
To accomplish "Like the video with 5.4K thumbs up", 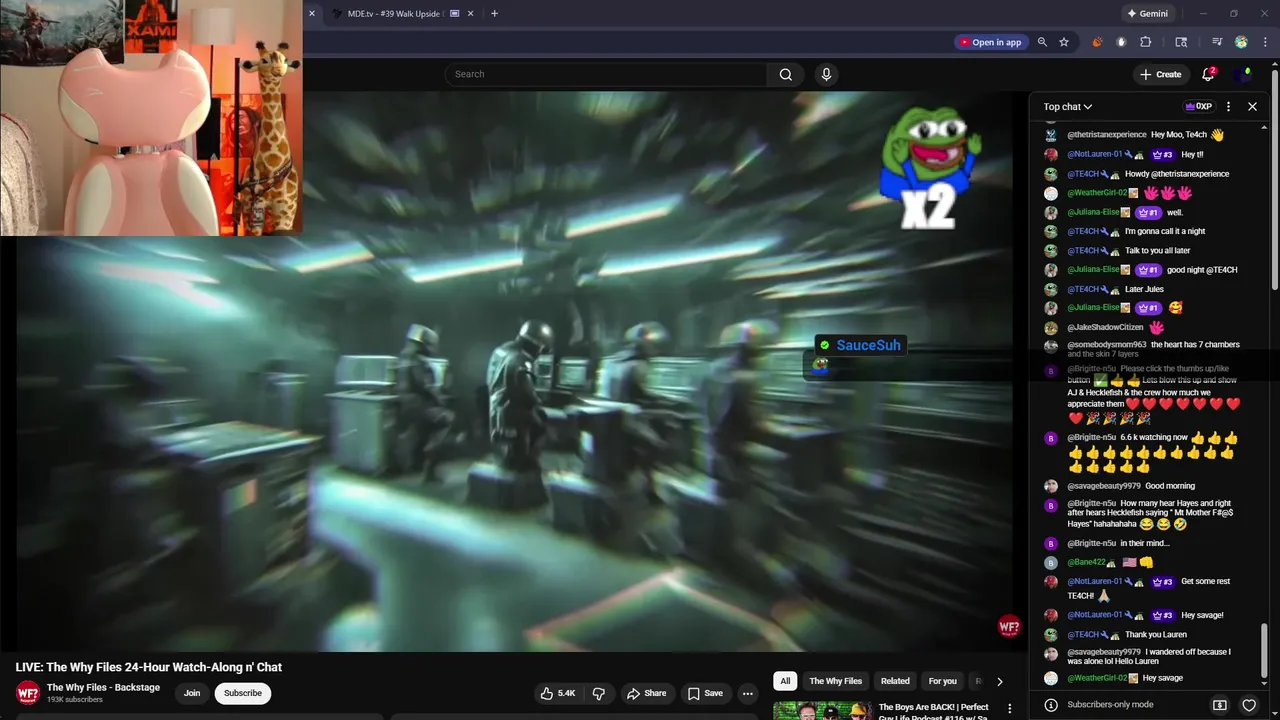I will (558, 693).
